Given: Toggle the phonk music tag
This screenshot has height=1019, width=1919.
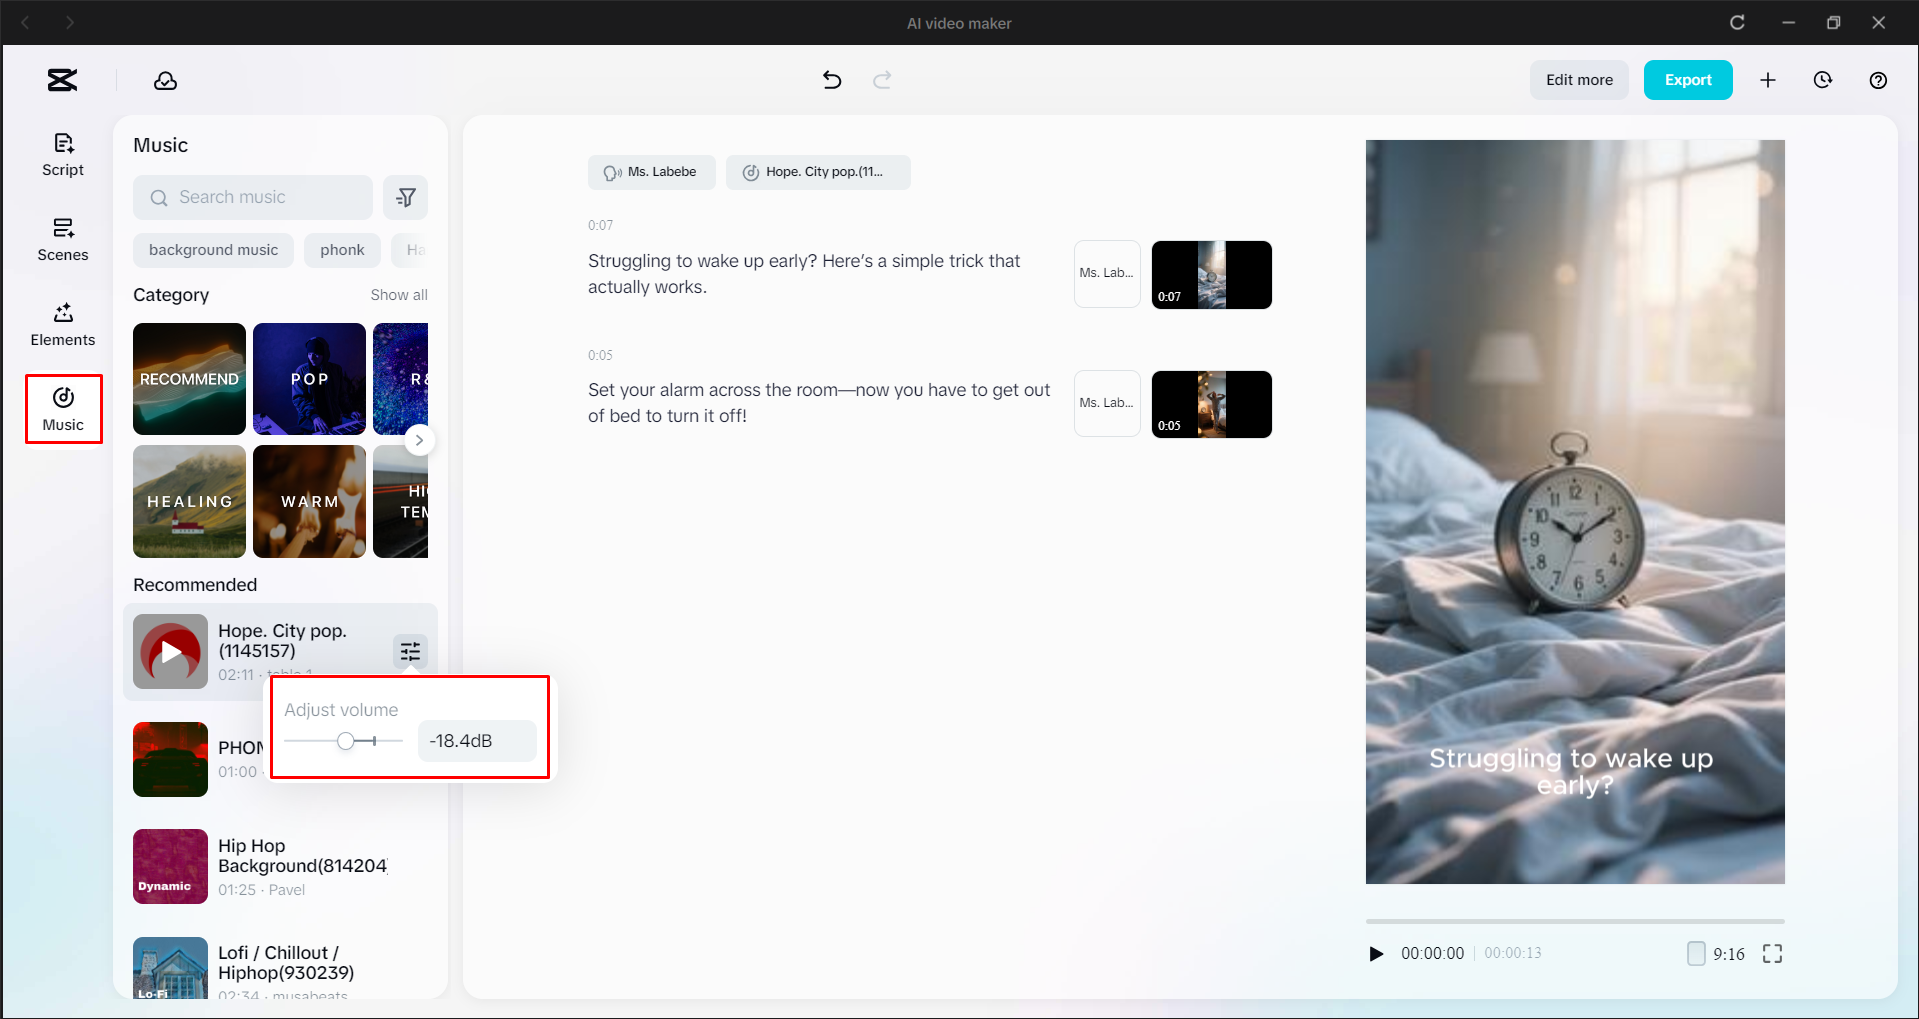Looking at the screenshot, I should click(x=342, y=250).
